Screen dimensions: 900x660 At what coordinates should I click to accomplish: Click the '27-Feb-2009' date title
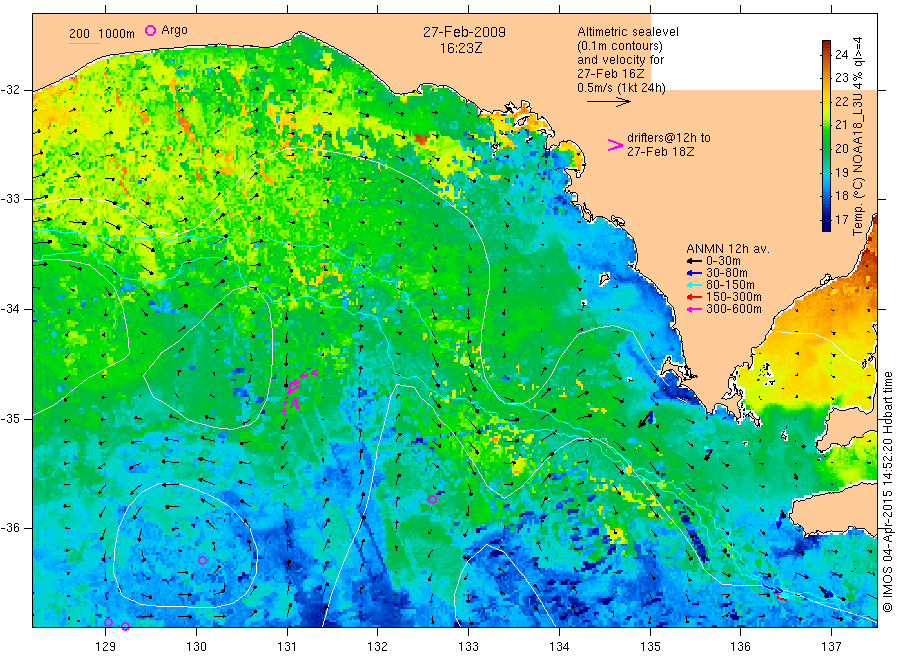coord(464,32)
